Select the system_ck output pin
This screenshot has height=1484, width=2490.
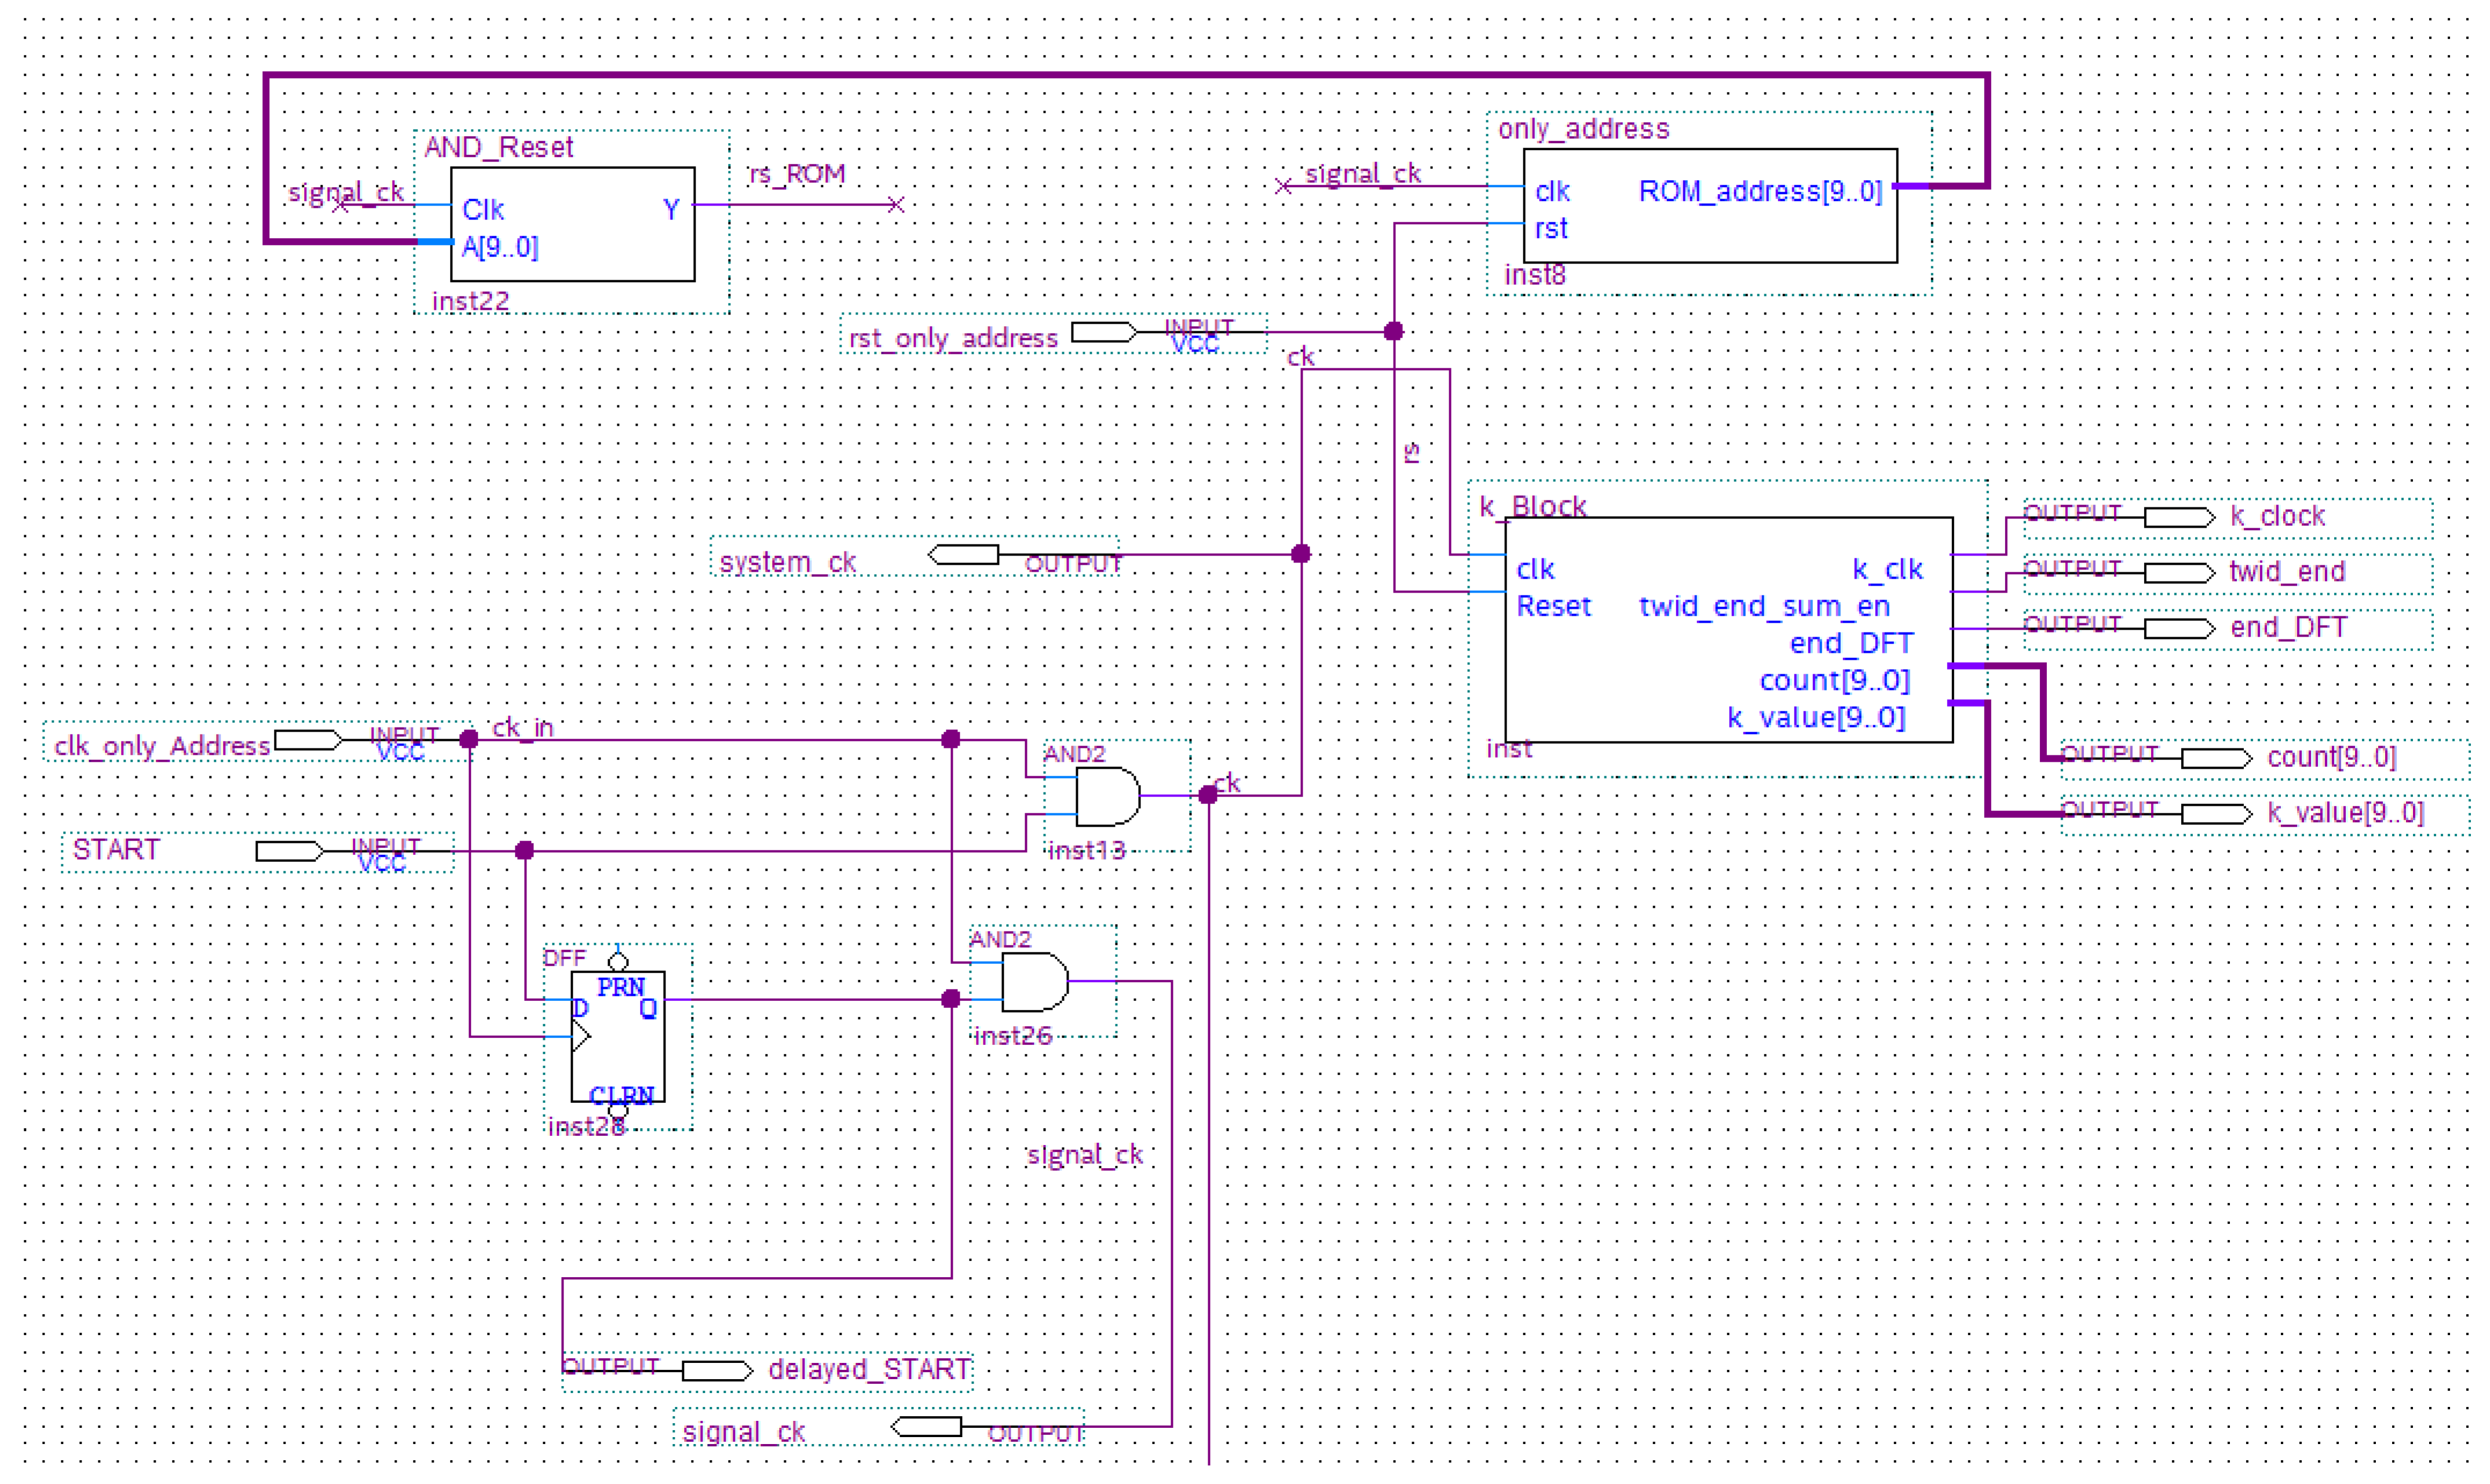(x=964, y=555)
